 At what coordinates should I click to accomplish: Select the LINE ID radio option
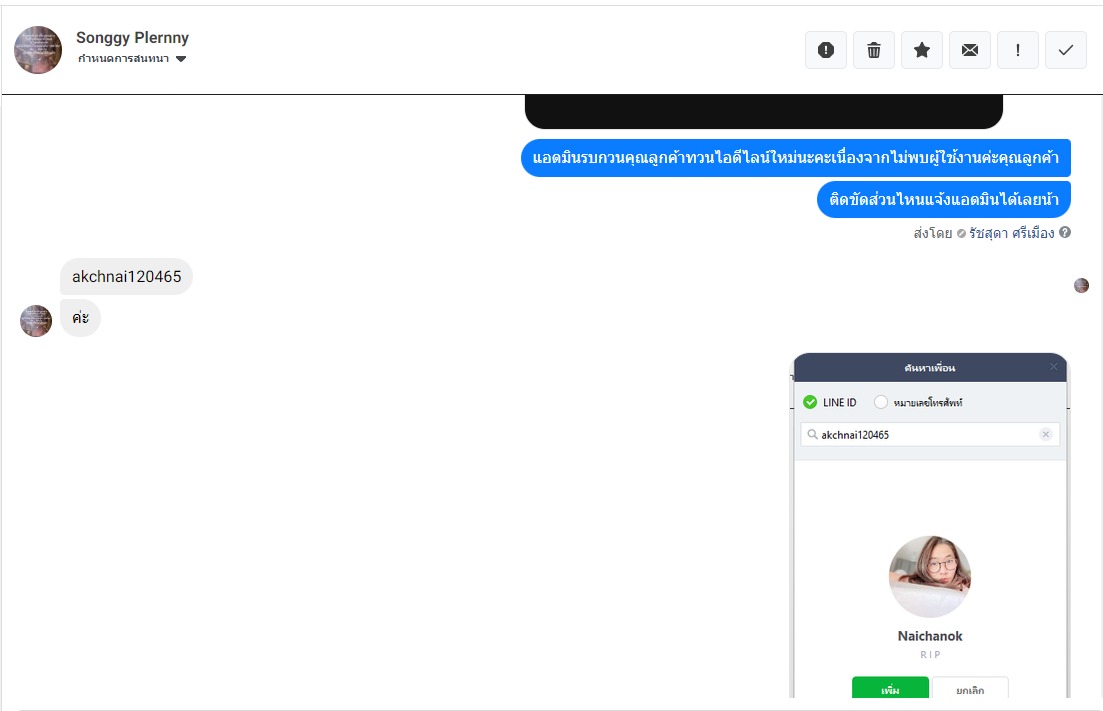tap(810, 402)
